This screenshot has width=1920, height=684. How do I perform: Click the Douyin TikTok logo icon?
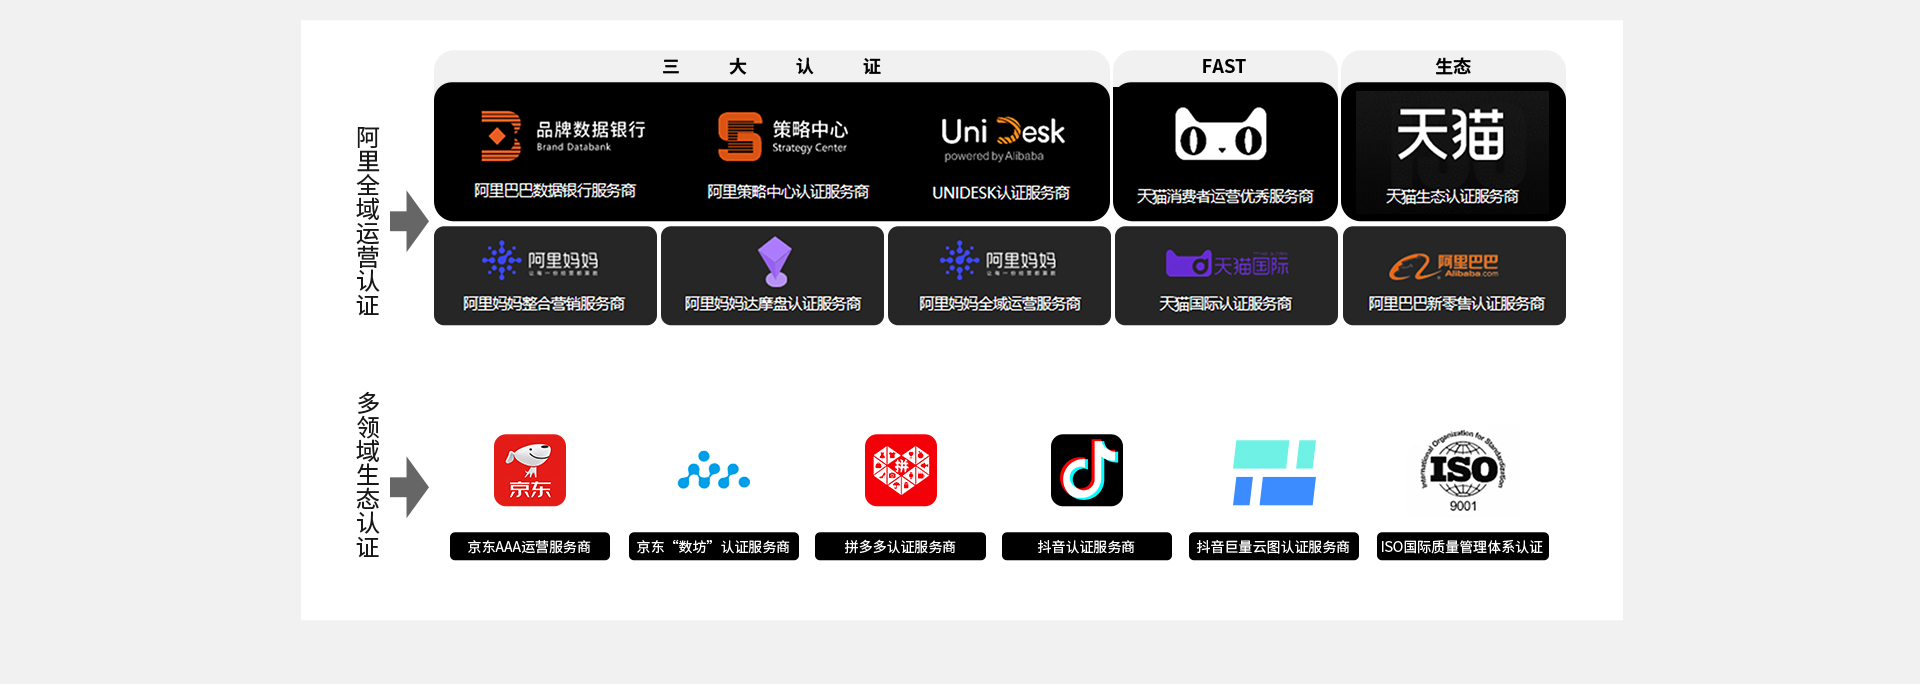(x=1086, y=470)
